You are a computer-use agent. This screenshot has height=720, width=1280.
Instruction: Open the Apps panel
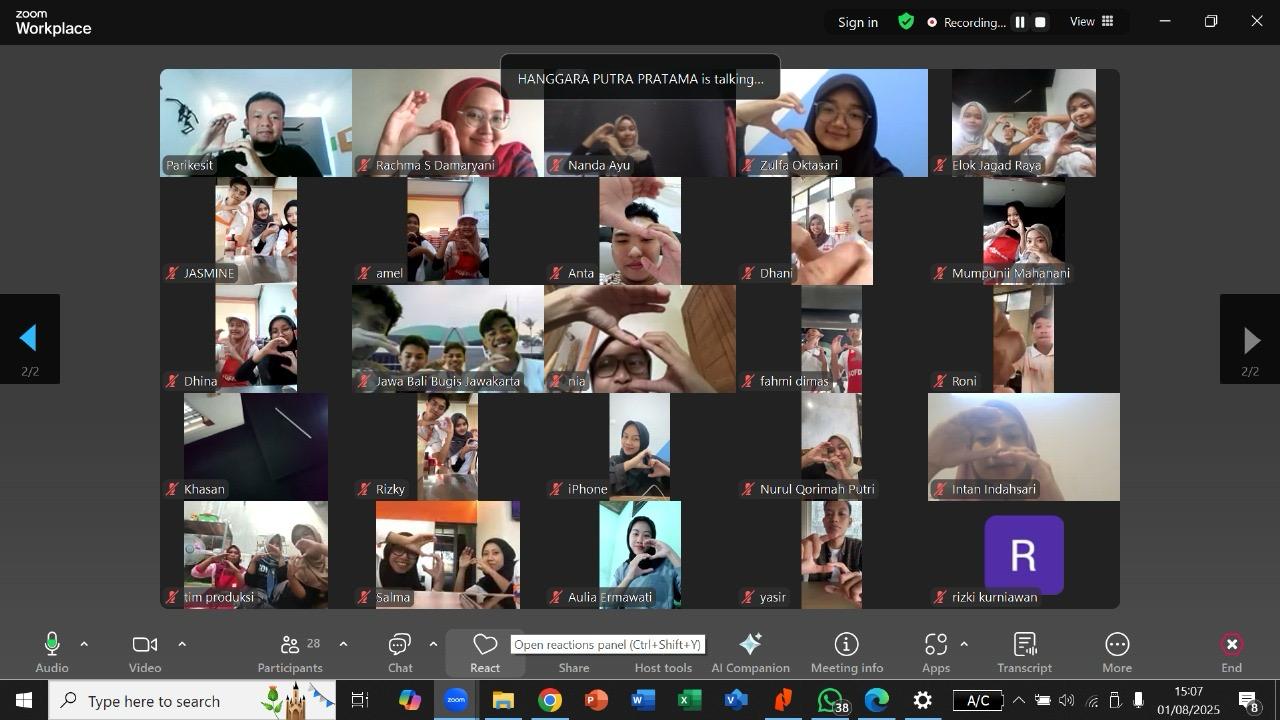point(936,652)
